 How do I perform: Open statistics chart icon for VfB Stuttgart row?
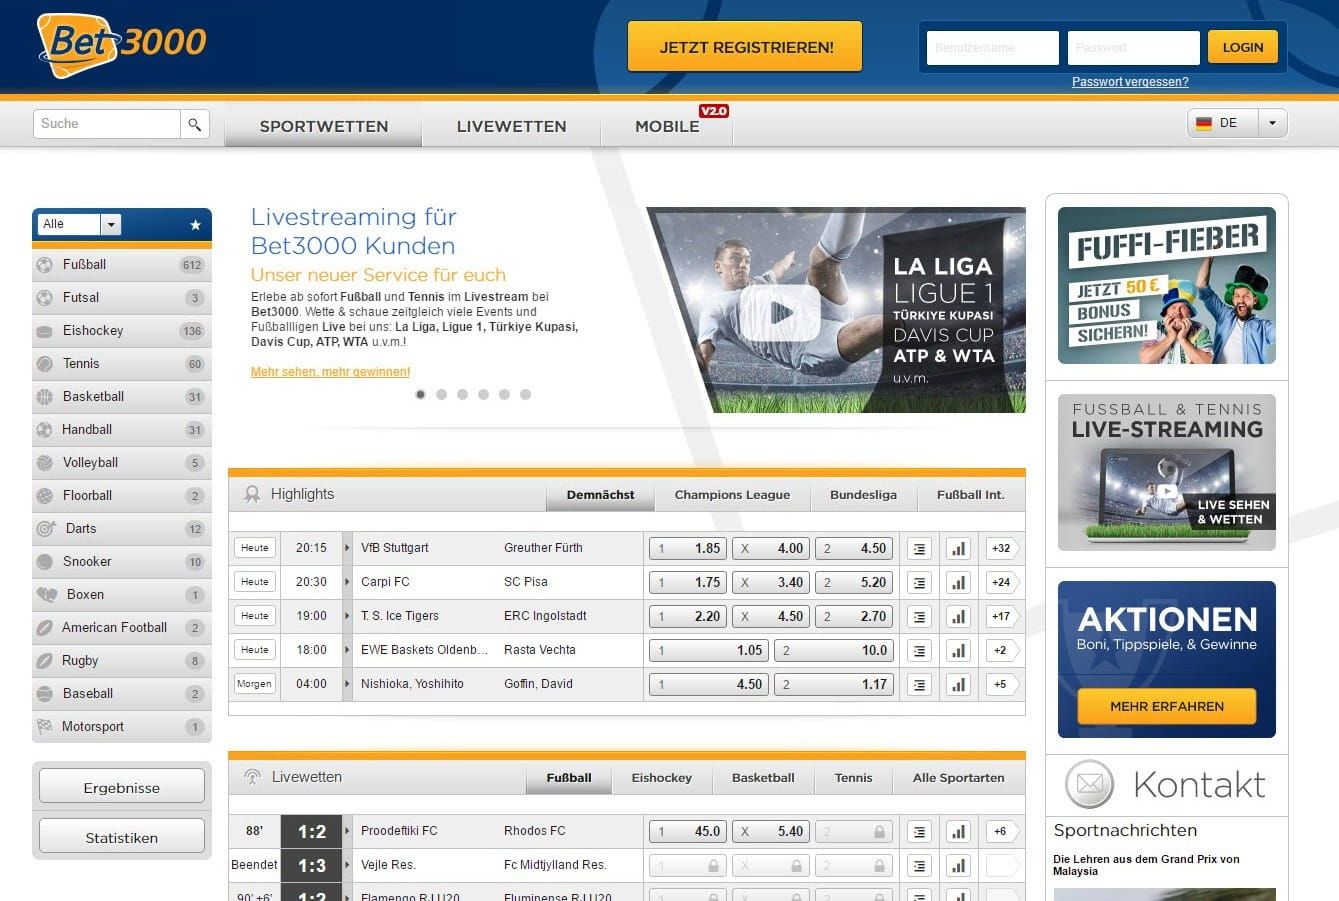(x=958, y=548)
